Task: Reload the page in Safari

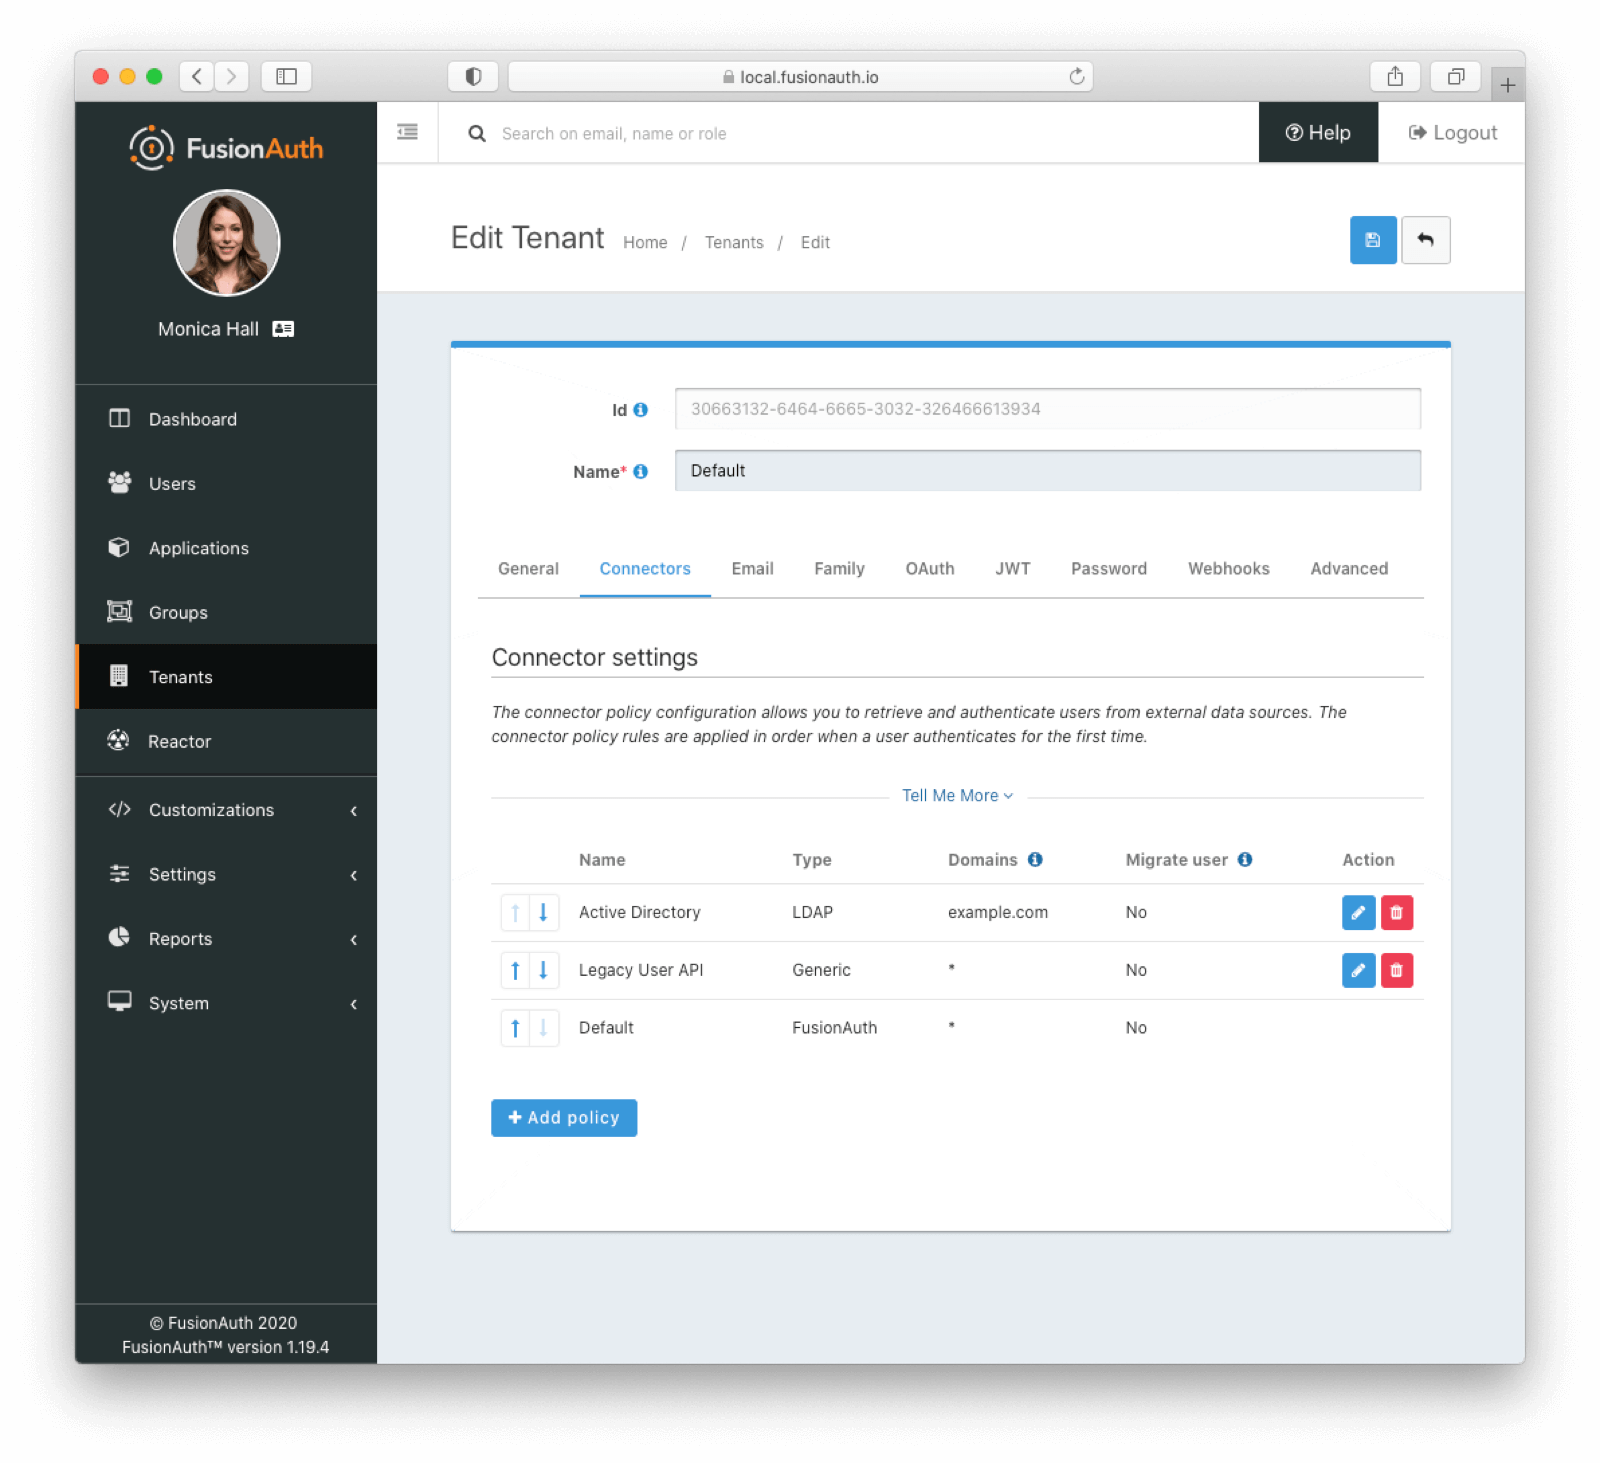Action: [x=1076, y=77]
